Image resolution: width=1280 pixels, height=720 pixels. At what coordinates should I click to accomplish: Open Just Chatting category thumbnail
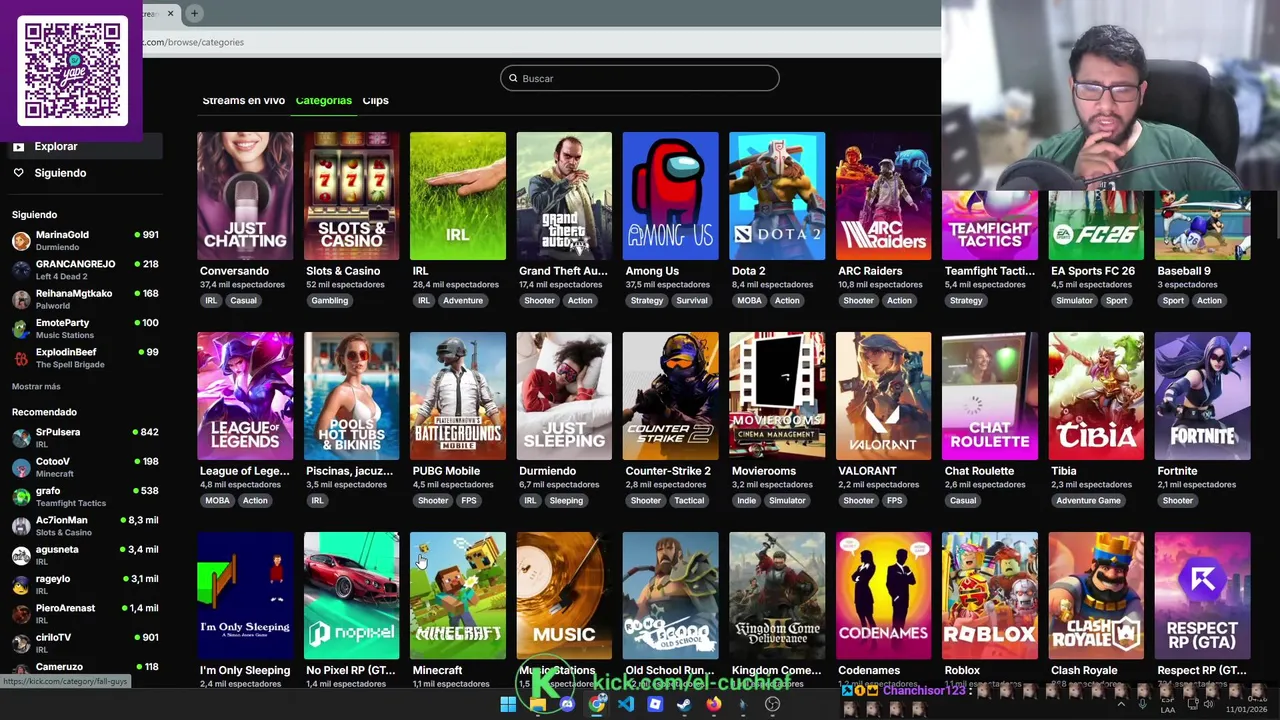245,196
